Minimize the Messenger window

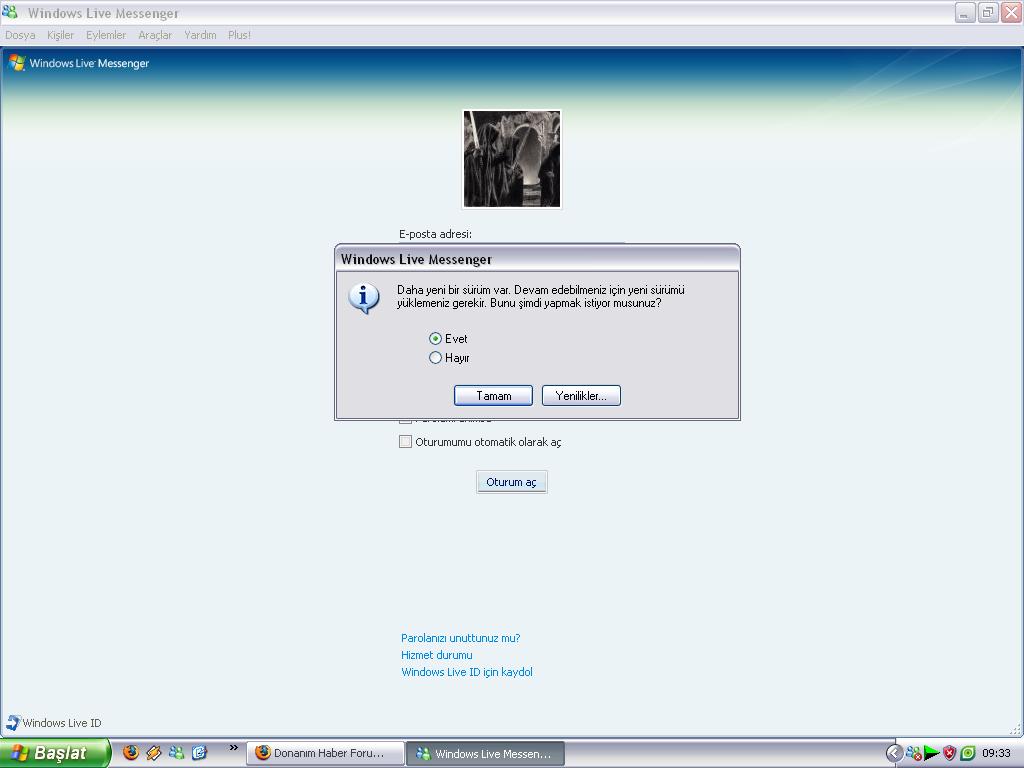click(965, 12)
